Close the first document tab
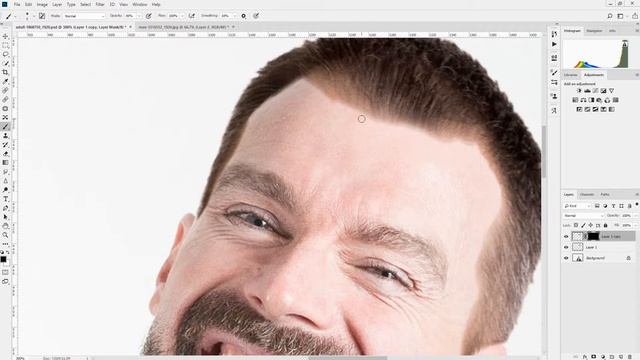 point(131,27)
